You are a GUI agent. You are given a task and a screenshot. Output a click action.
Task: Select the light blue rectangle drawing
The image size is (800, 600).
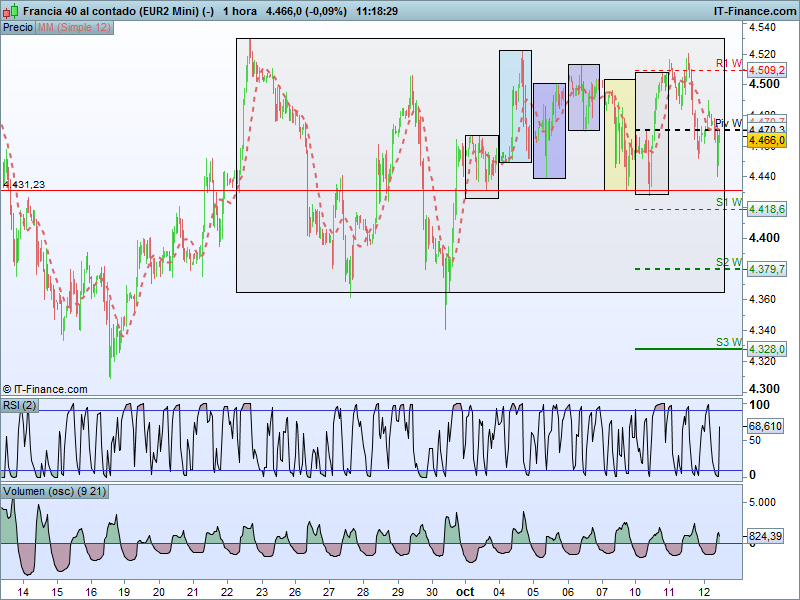[515, 106]
